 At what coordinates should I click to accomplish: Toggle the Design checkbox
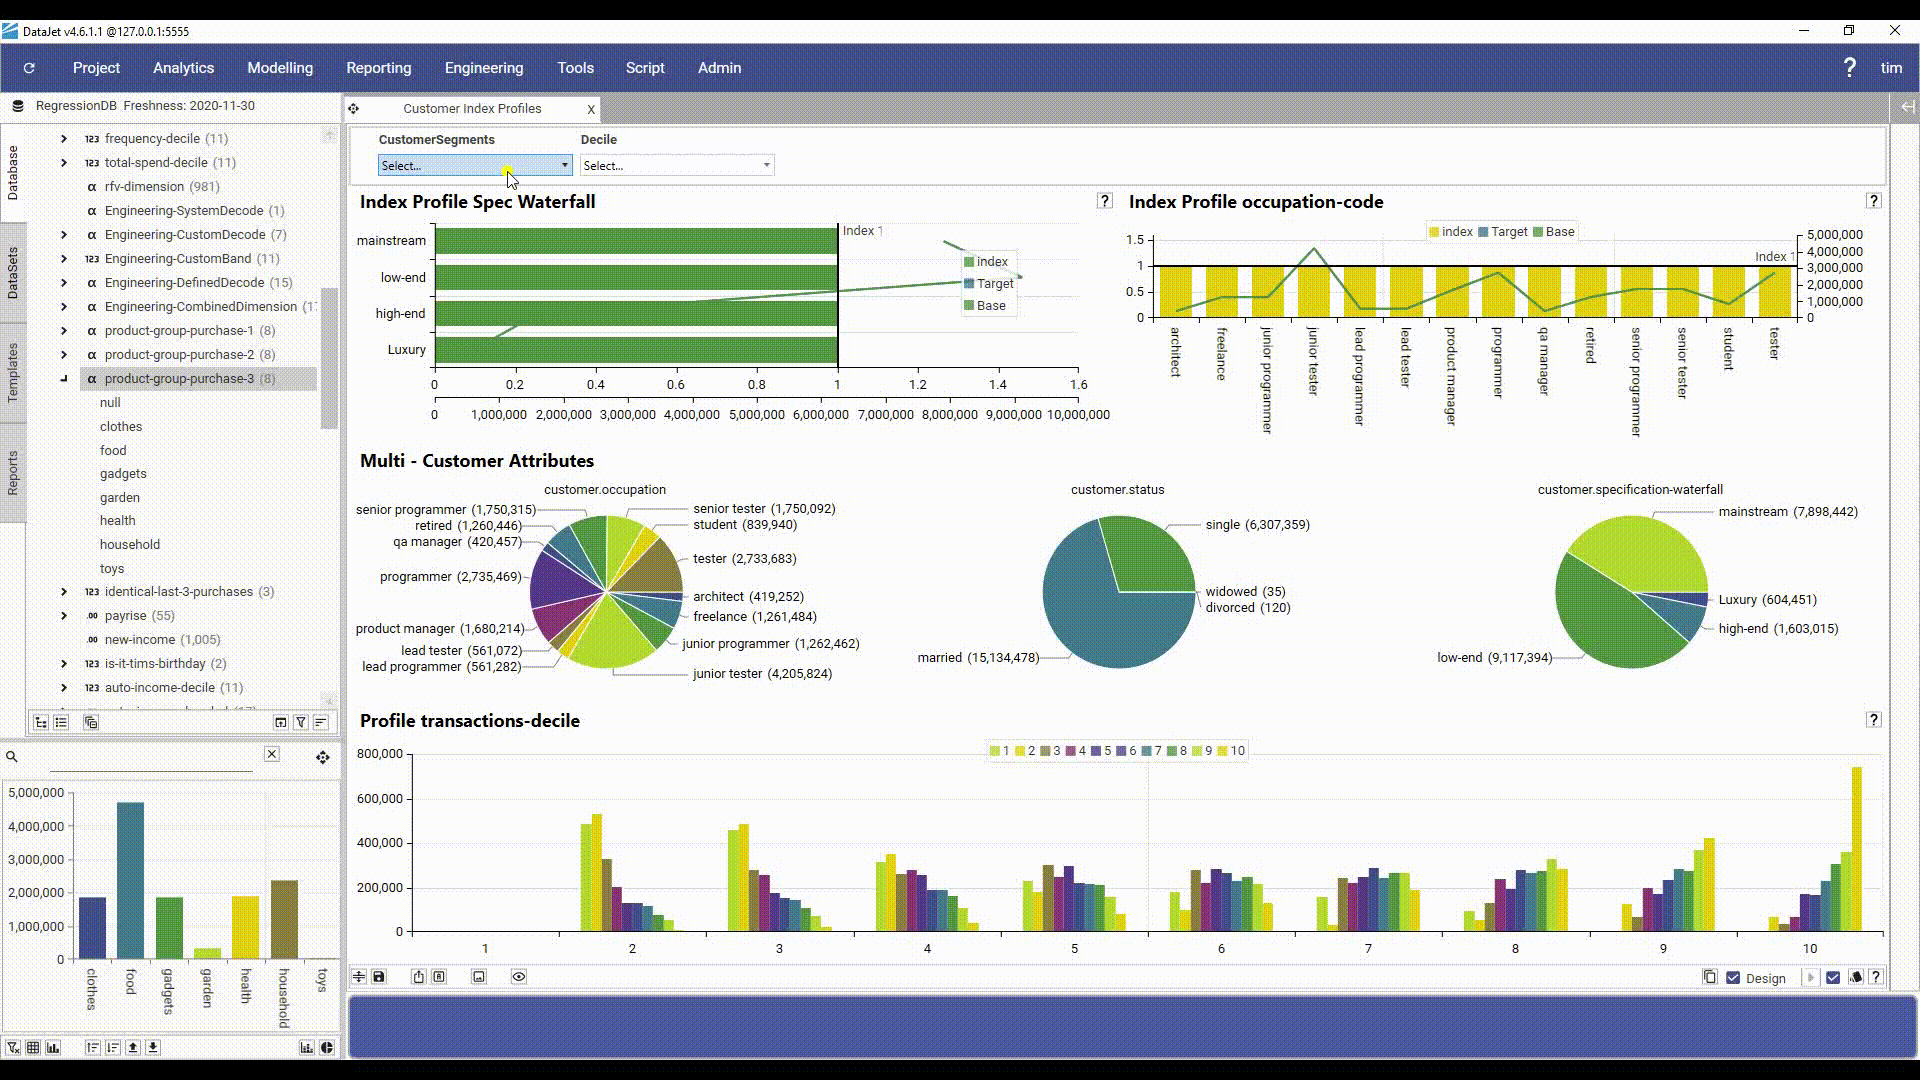pyautogui.click(x=1733, y=978)
